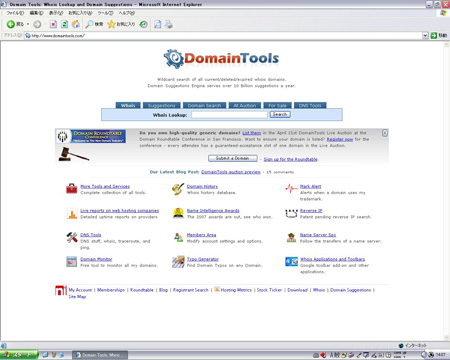This screenshot has width=450, height=360.
Task: Click the Mark Alert pulse icon
Action: 291,189
